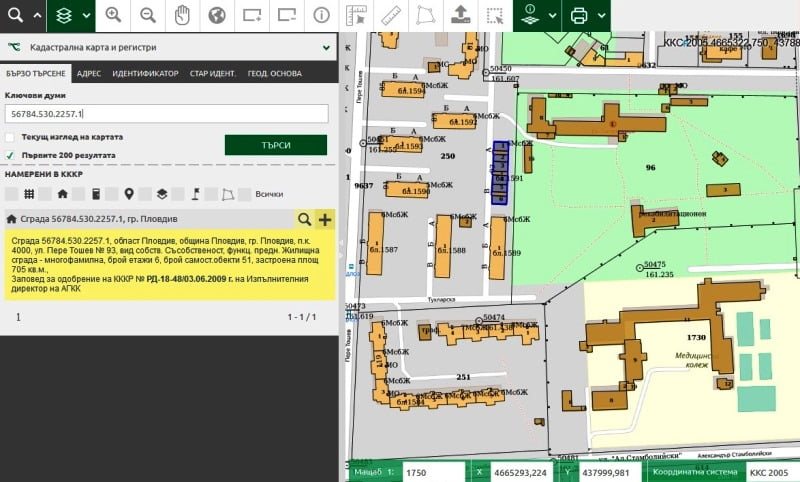The width and height of the screenshot is (800, 482).
Task: Click the zoom out magnifier tool
Action: click(x=147, y=16)
